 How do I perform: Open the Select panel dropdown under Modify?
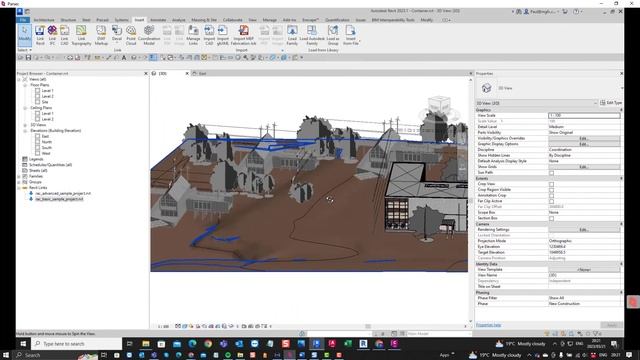(x=24, y=50)
